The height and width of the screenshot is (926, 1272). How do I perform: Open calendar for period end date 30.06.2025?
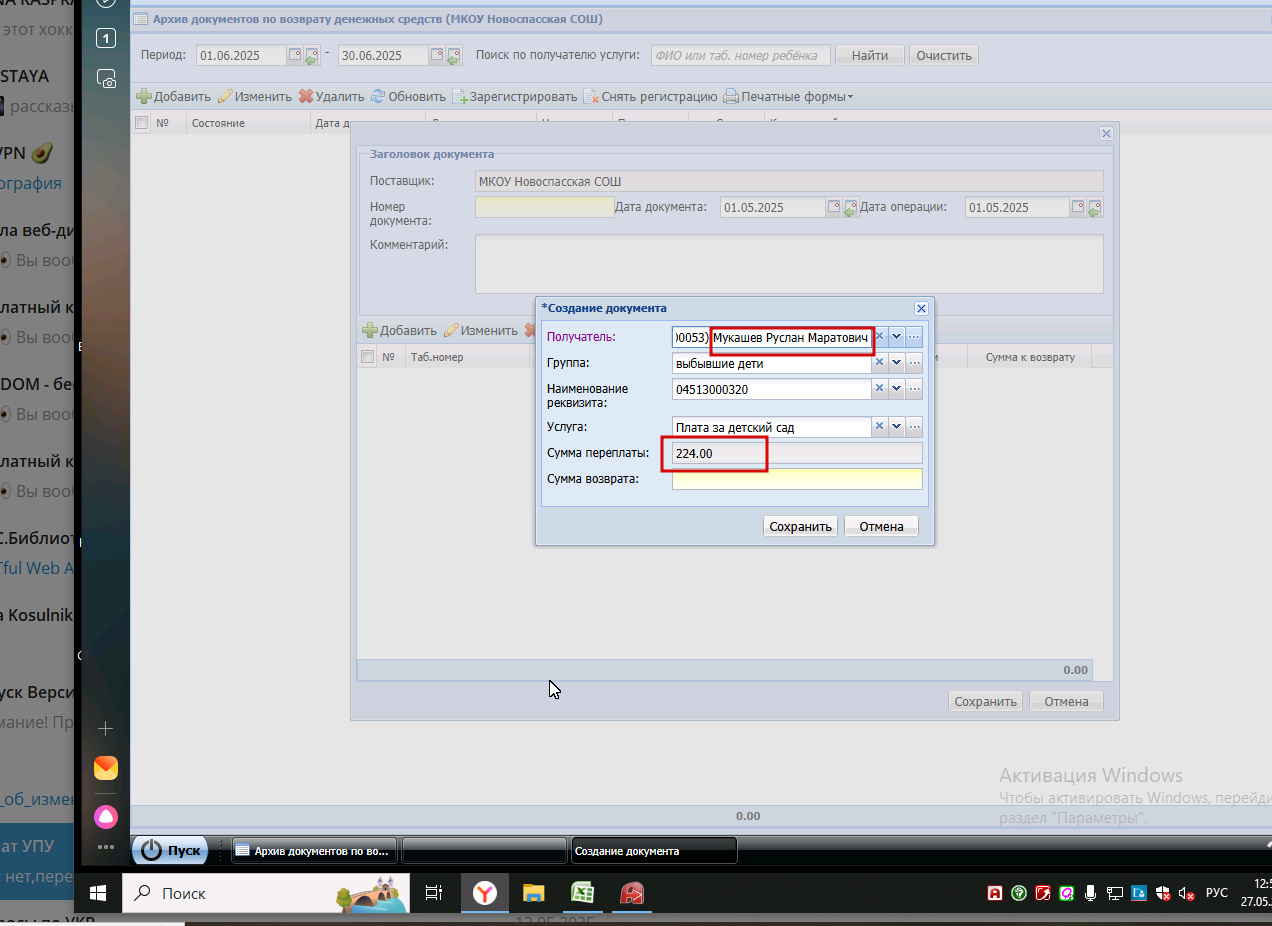click(x=438, y=55)
